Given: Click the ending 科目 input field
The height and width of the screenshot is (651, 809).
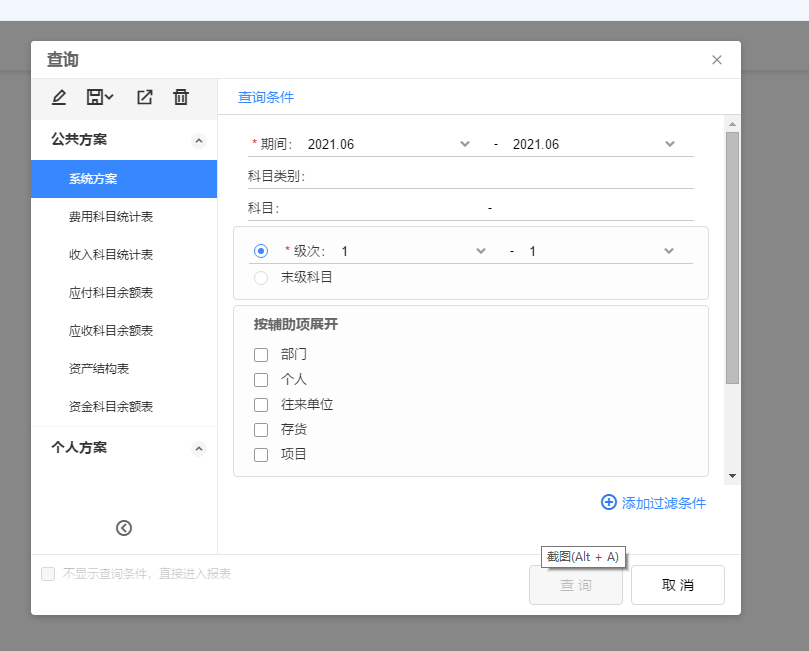Looking at the screenshot, I should (x=594, y=208).
